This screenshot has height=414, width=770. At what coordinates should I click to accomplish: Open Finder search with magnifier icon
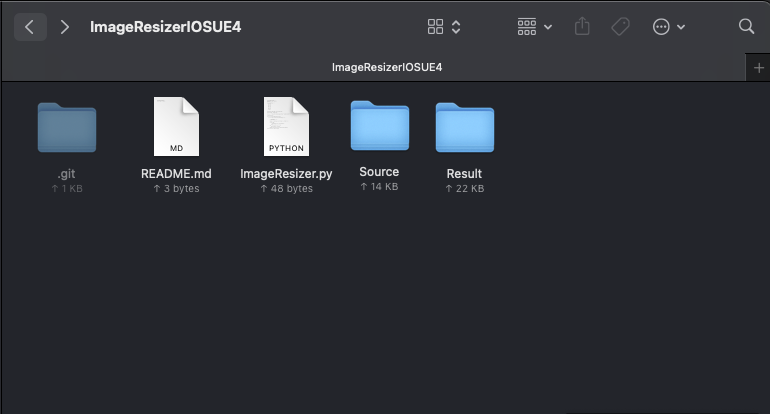pyautogui.click(x=746, y=26)
